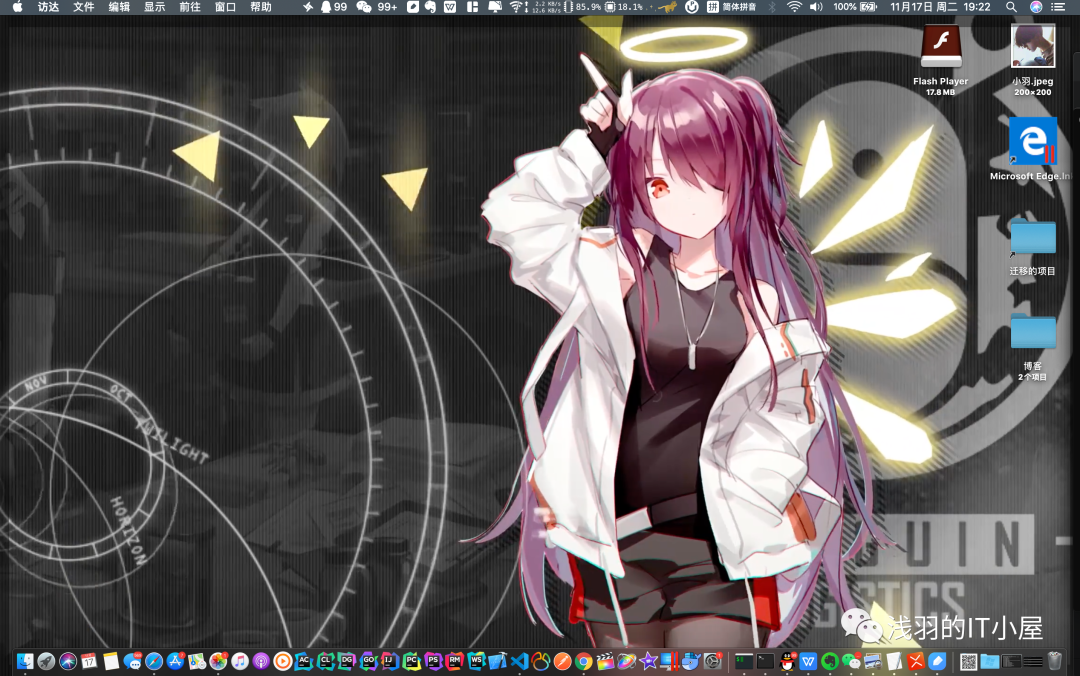The image size is (1080, 676).
Task: Open Final Cut Pro in the Dock
Action: point(605,662)
